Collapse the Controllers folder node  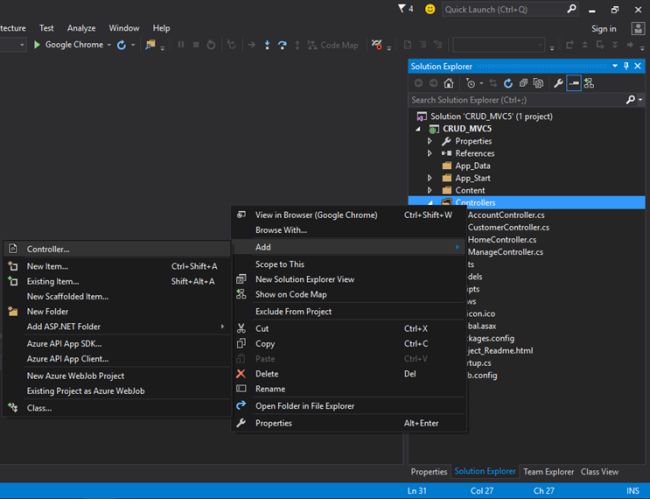(430, 202)
